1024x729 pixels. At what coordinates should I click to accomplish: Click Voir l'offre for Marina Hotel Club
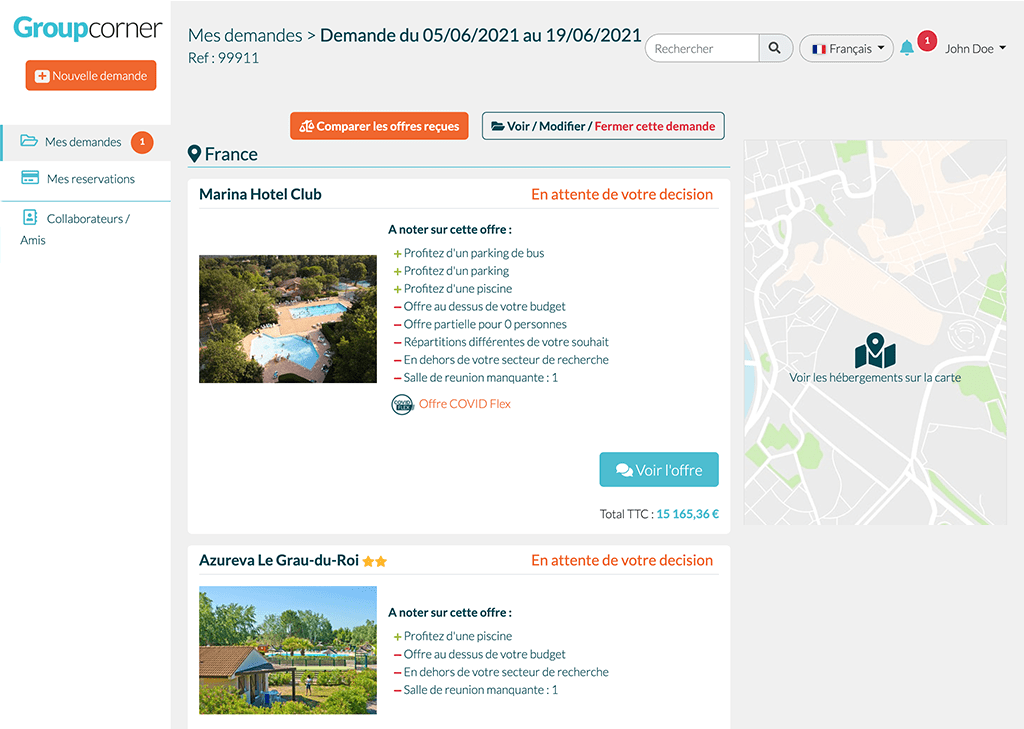(659, 470)
